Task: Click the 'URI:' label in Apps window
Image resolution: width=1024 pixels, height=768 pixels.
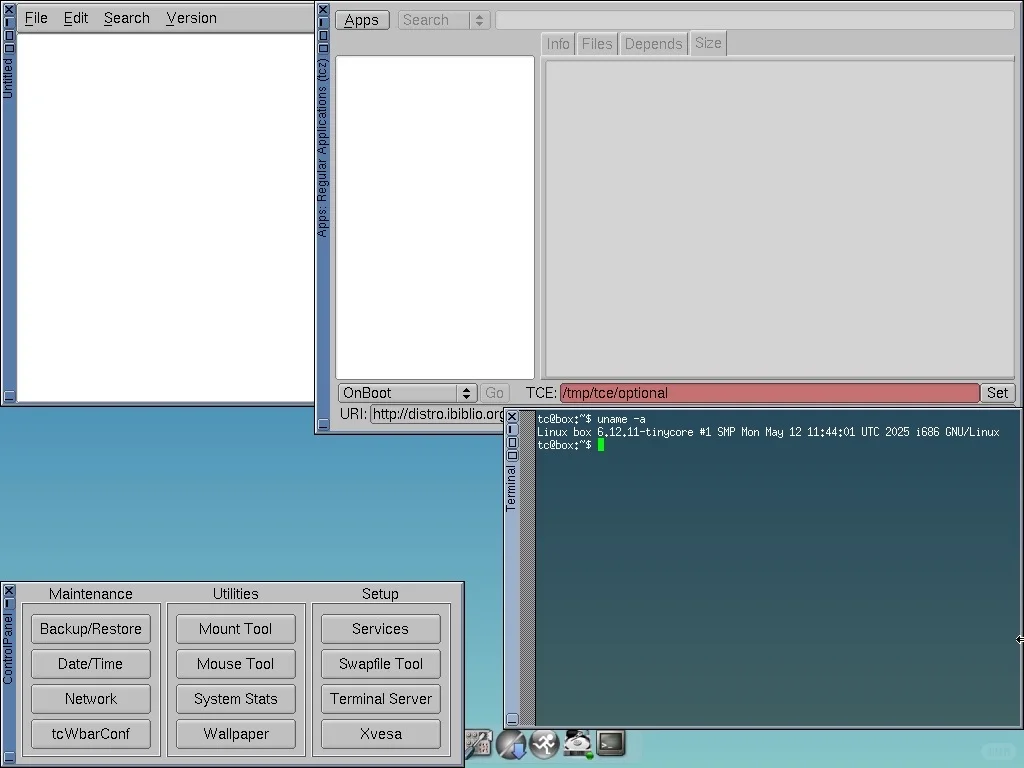Action: point(353,414)
